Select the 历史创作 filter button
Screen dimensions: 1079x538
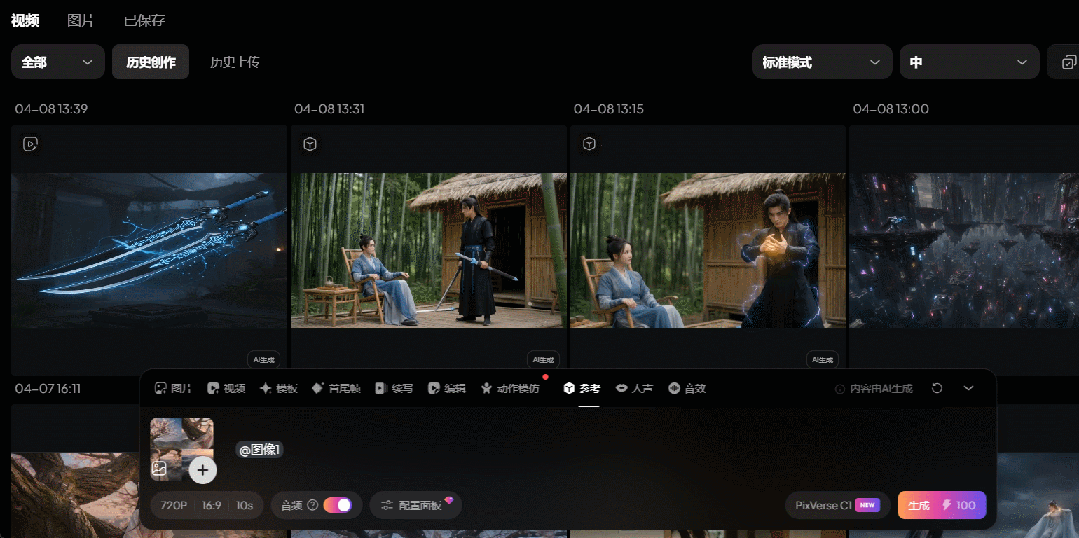tap(151, 62)
